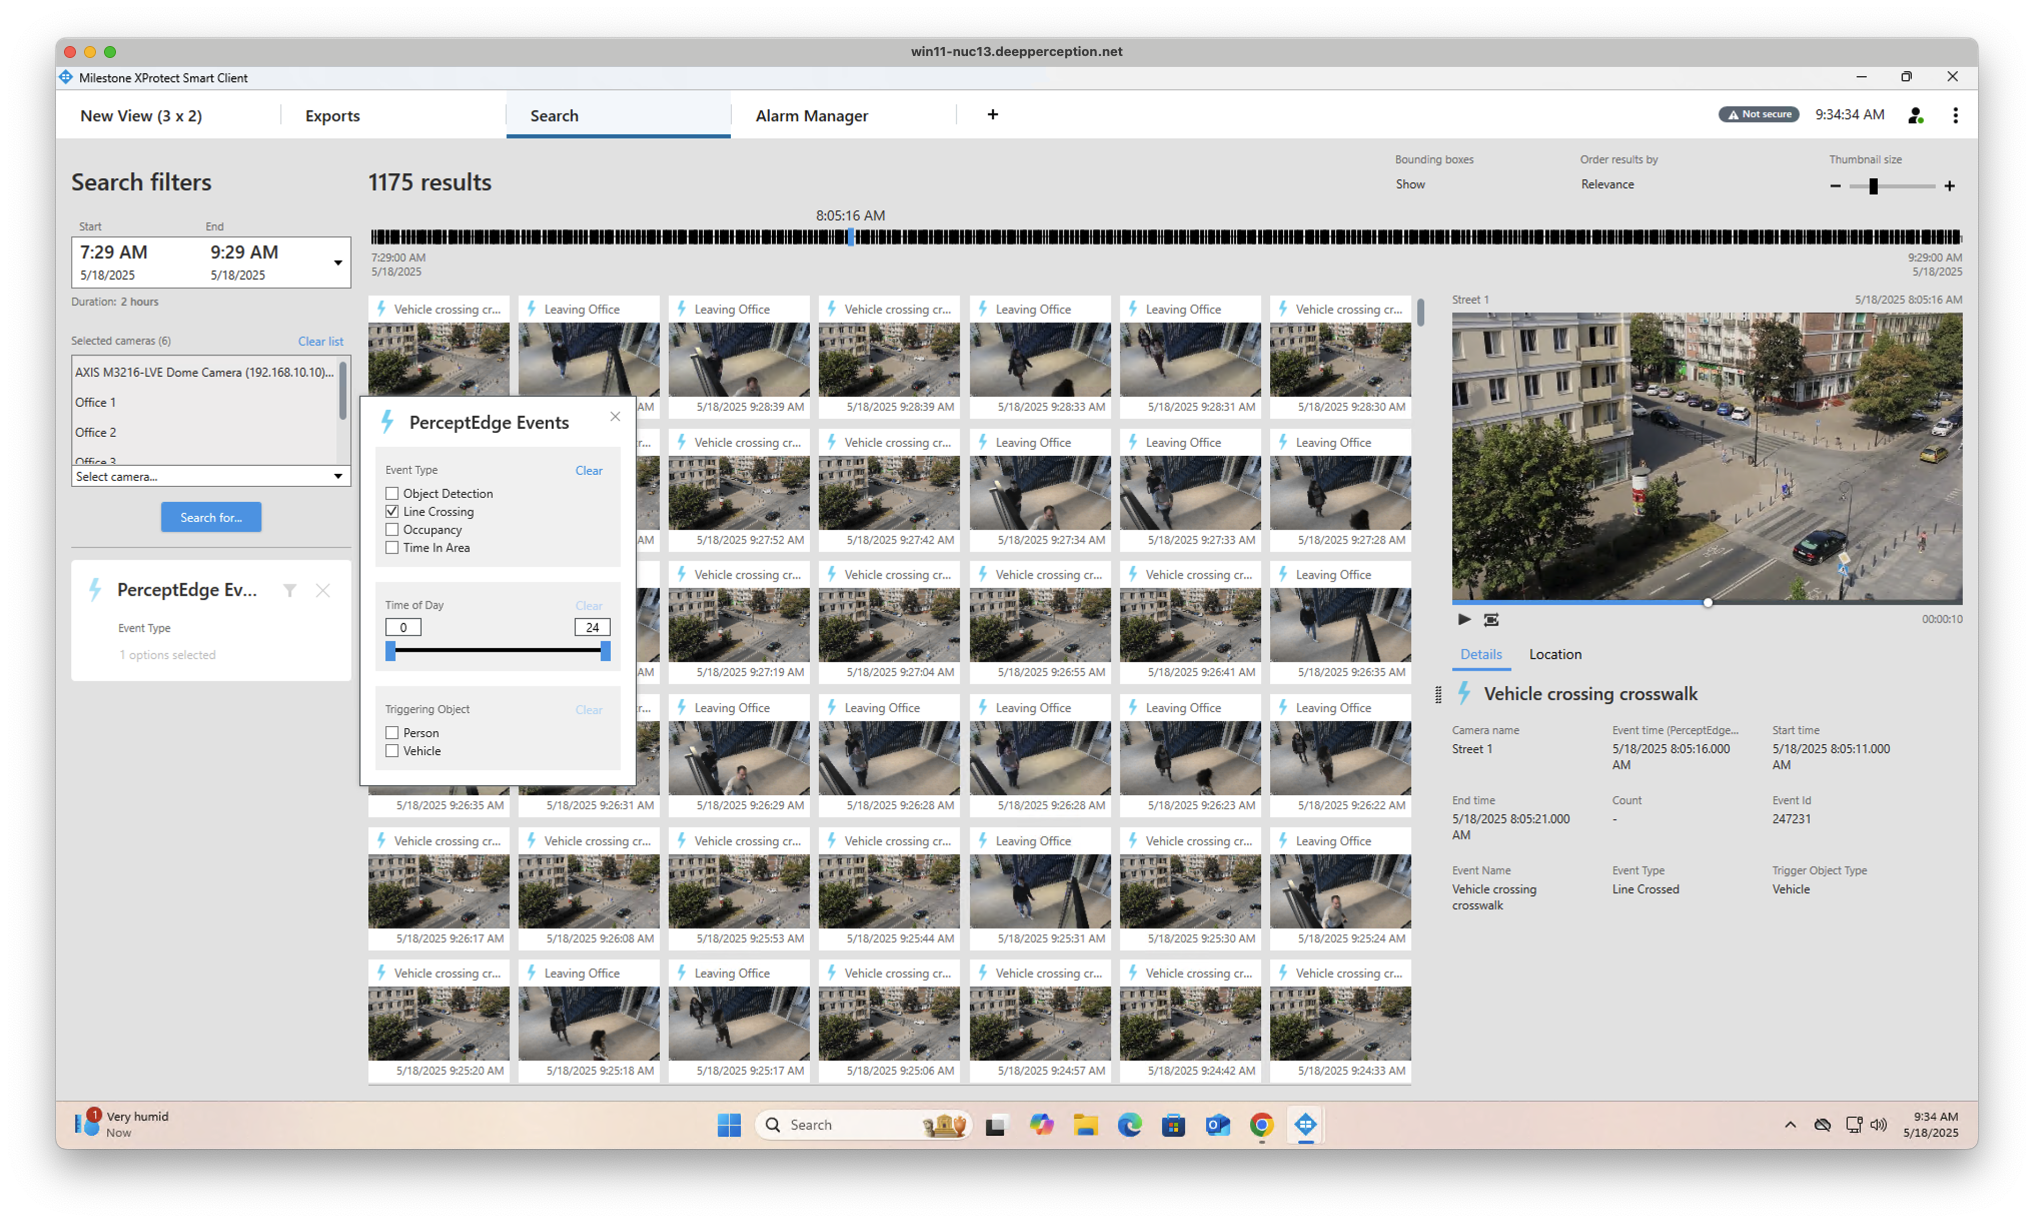Expand the Select camera... dropdown
Image resolution: width=2034 pixels, height=1223 pixels.
tap(211, 476)
